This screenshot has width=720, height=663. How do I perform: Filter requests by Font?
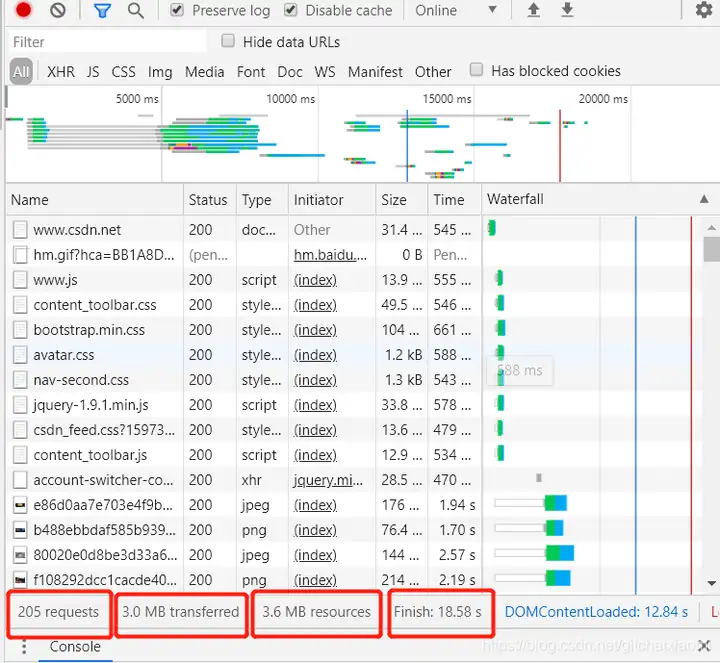251,72
